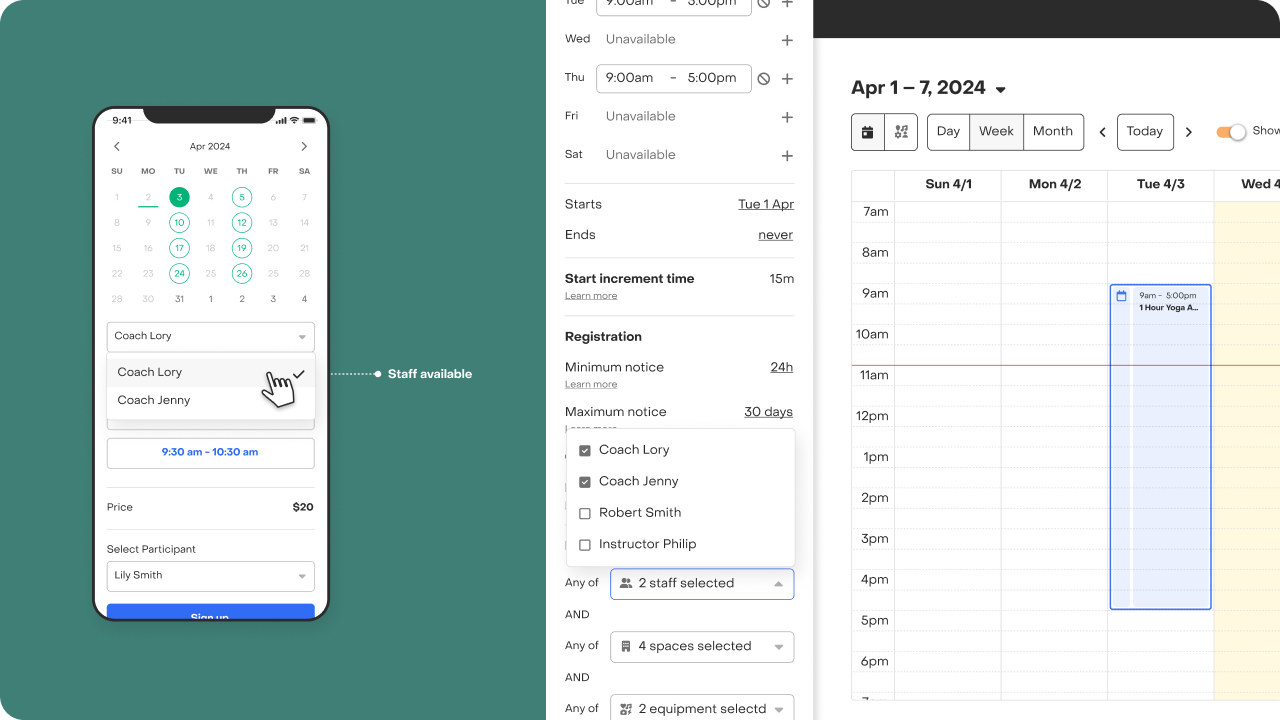Check the Robert Smith checkbox
Screen dimensions: 1280x720
[585, 514]
